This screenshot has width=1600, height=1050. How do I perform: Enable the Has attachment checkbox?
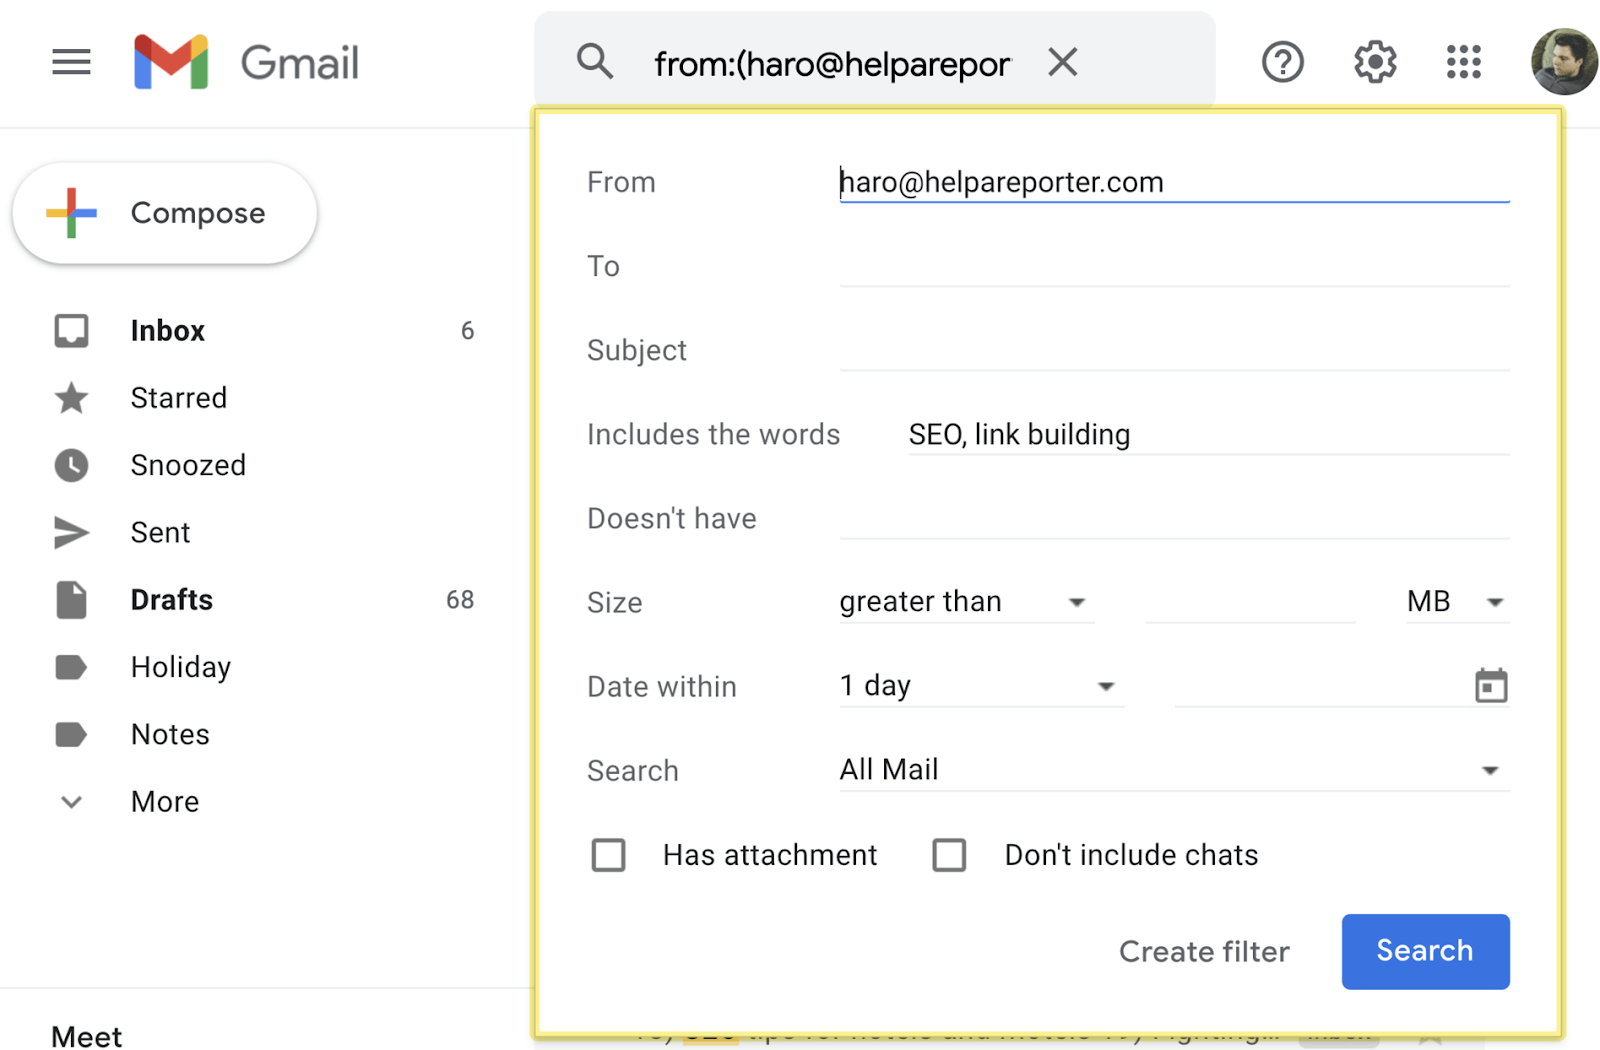pyautogui.click(x=608, y=855)
